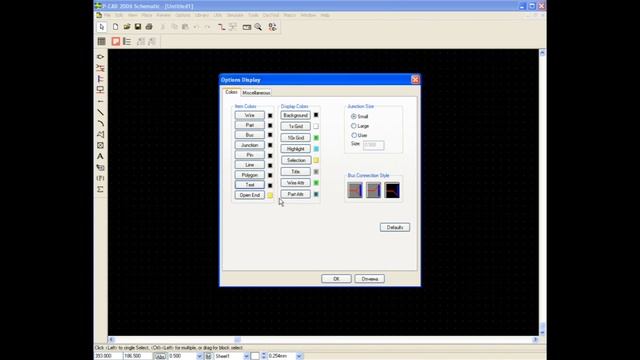The width and height of the screenshot is (640, 360).
Task: Click the red-outlined sheet icon on second toolbar
Action: 116,41
